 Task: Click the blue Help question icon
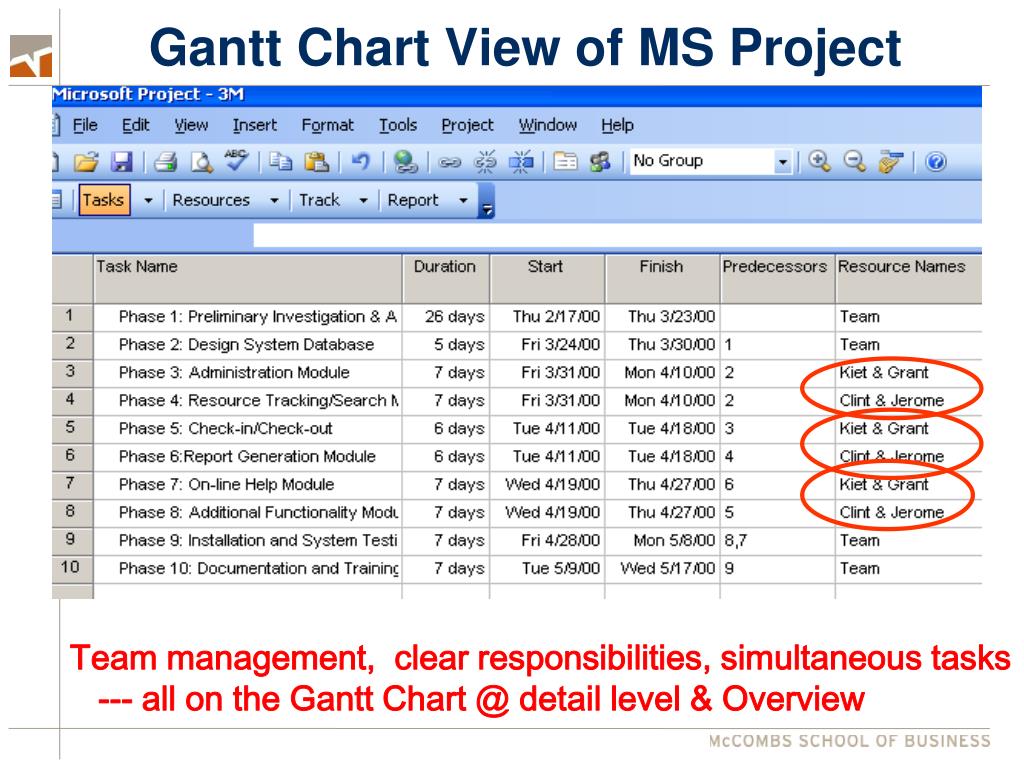tap(936, 161)
